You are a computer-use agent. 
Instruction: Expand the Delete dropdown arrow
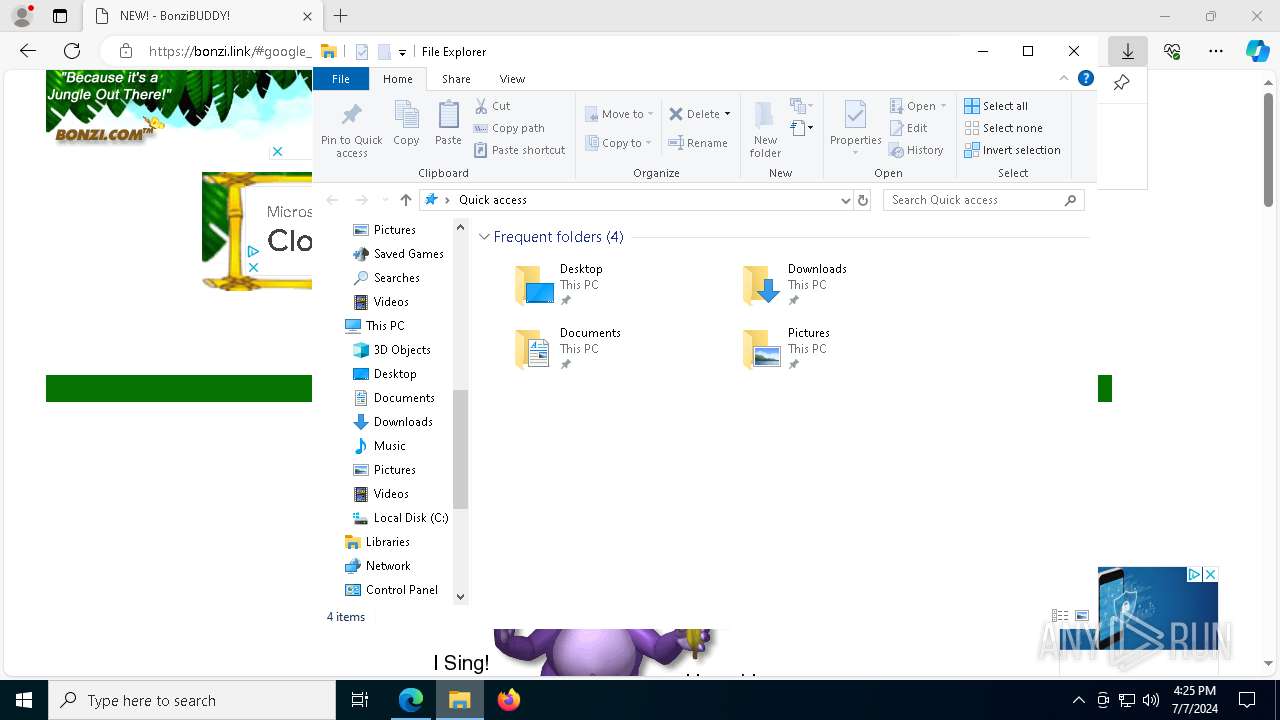point(727,114)
